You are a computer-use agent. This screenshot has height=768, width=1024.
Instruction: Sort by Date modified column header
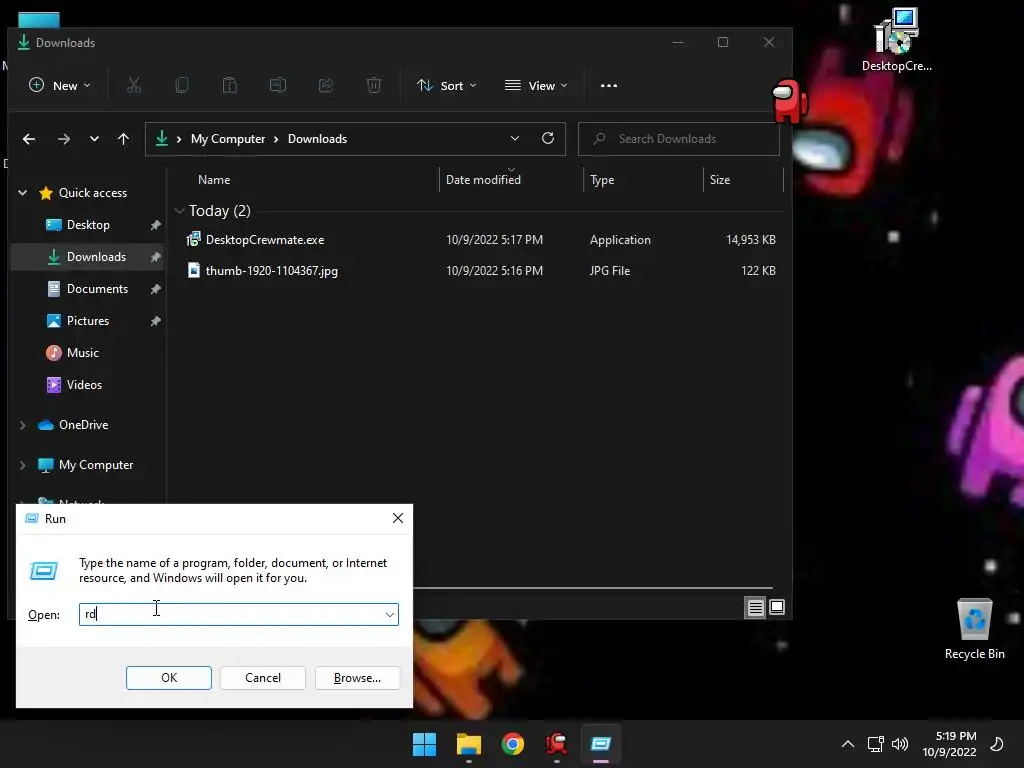(x=483, y=180)
